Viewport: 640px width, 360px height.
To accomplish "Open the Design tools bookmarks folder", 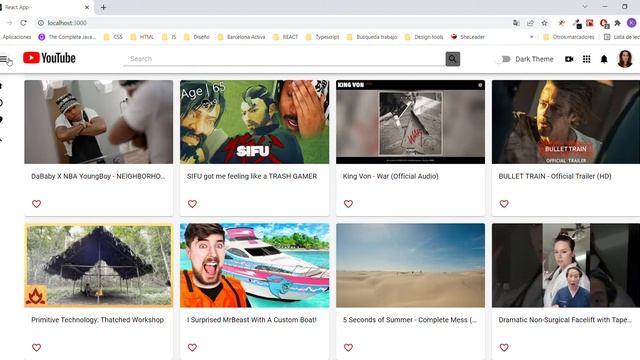I will [x=424, y=37].
